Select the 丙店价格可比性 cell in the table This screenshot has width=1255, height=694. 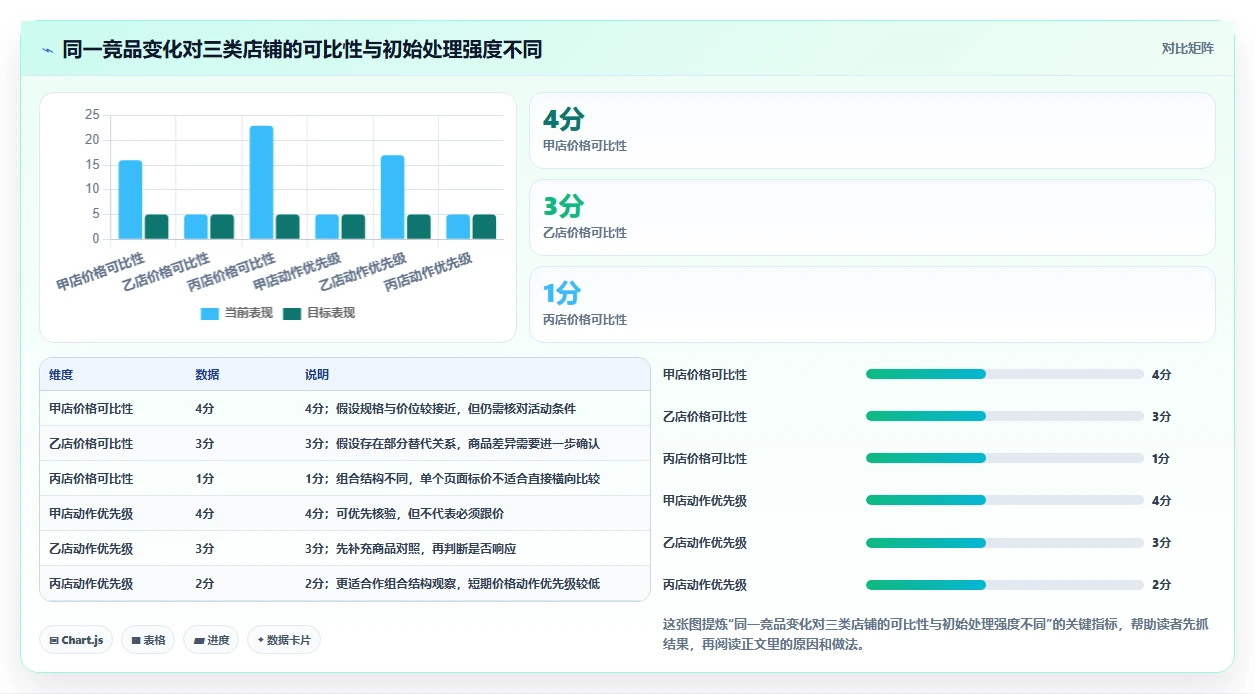point(91,478)
